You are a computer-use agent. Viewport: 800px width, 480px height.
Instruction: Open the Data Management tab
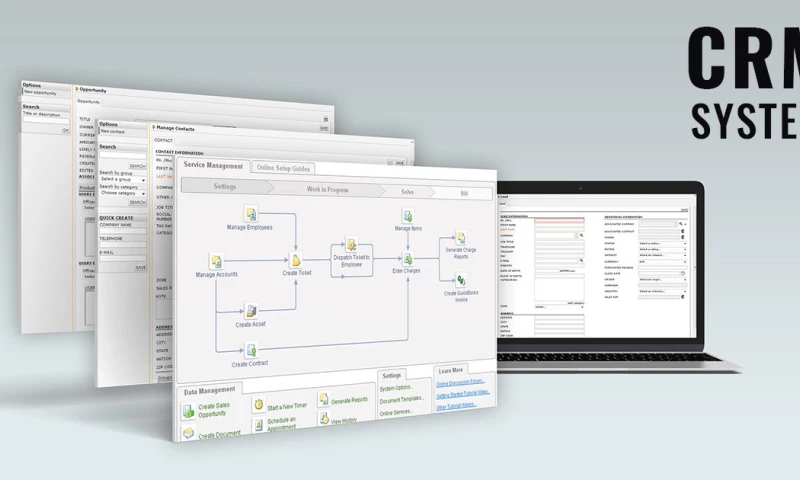[x=209, y=391]
